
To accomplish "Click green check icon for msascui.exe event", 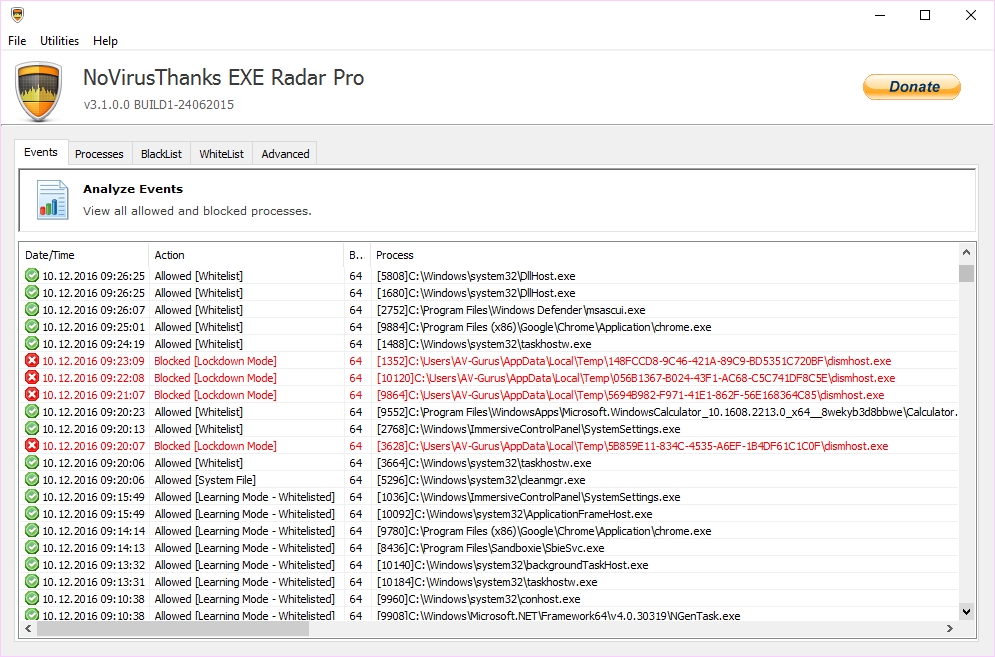I will point(32,310).
